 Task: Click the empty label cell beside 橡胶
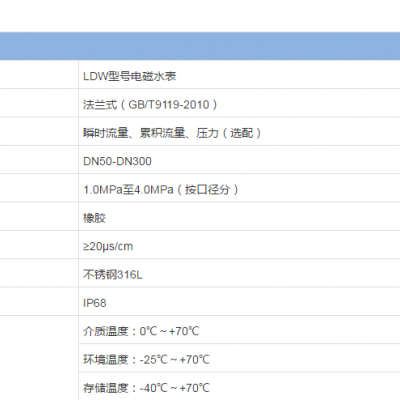(x=39, y=216)
